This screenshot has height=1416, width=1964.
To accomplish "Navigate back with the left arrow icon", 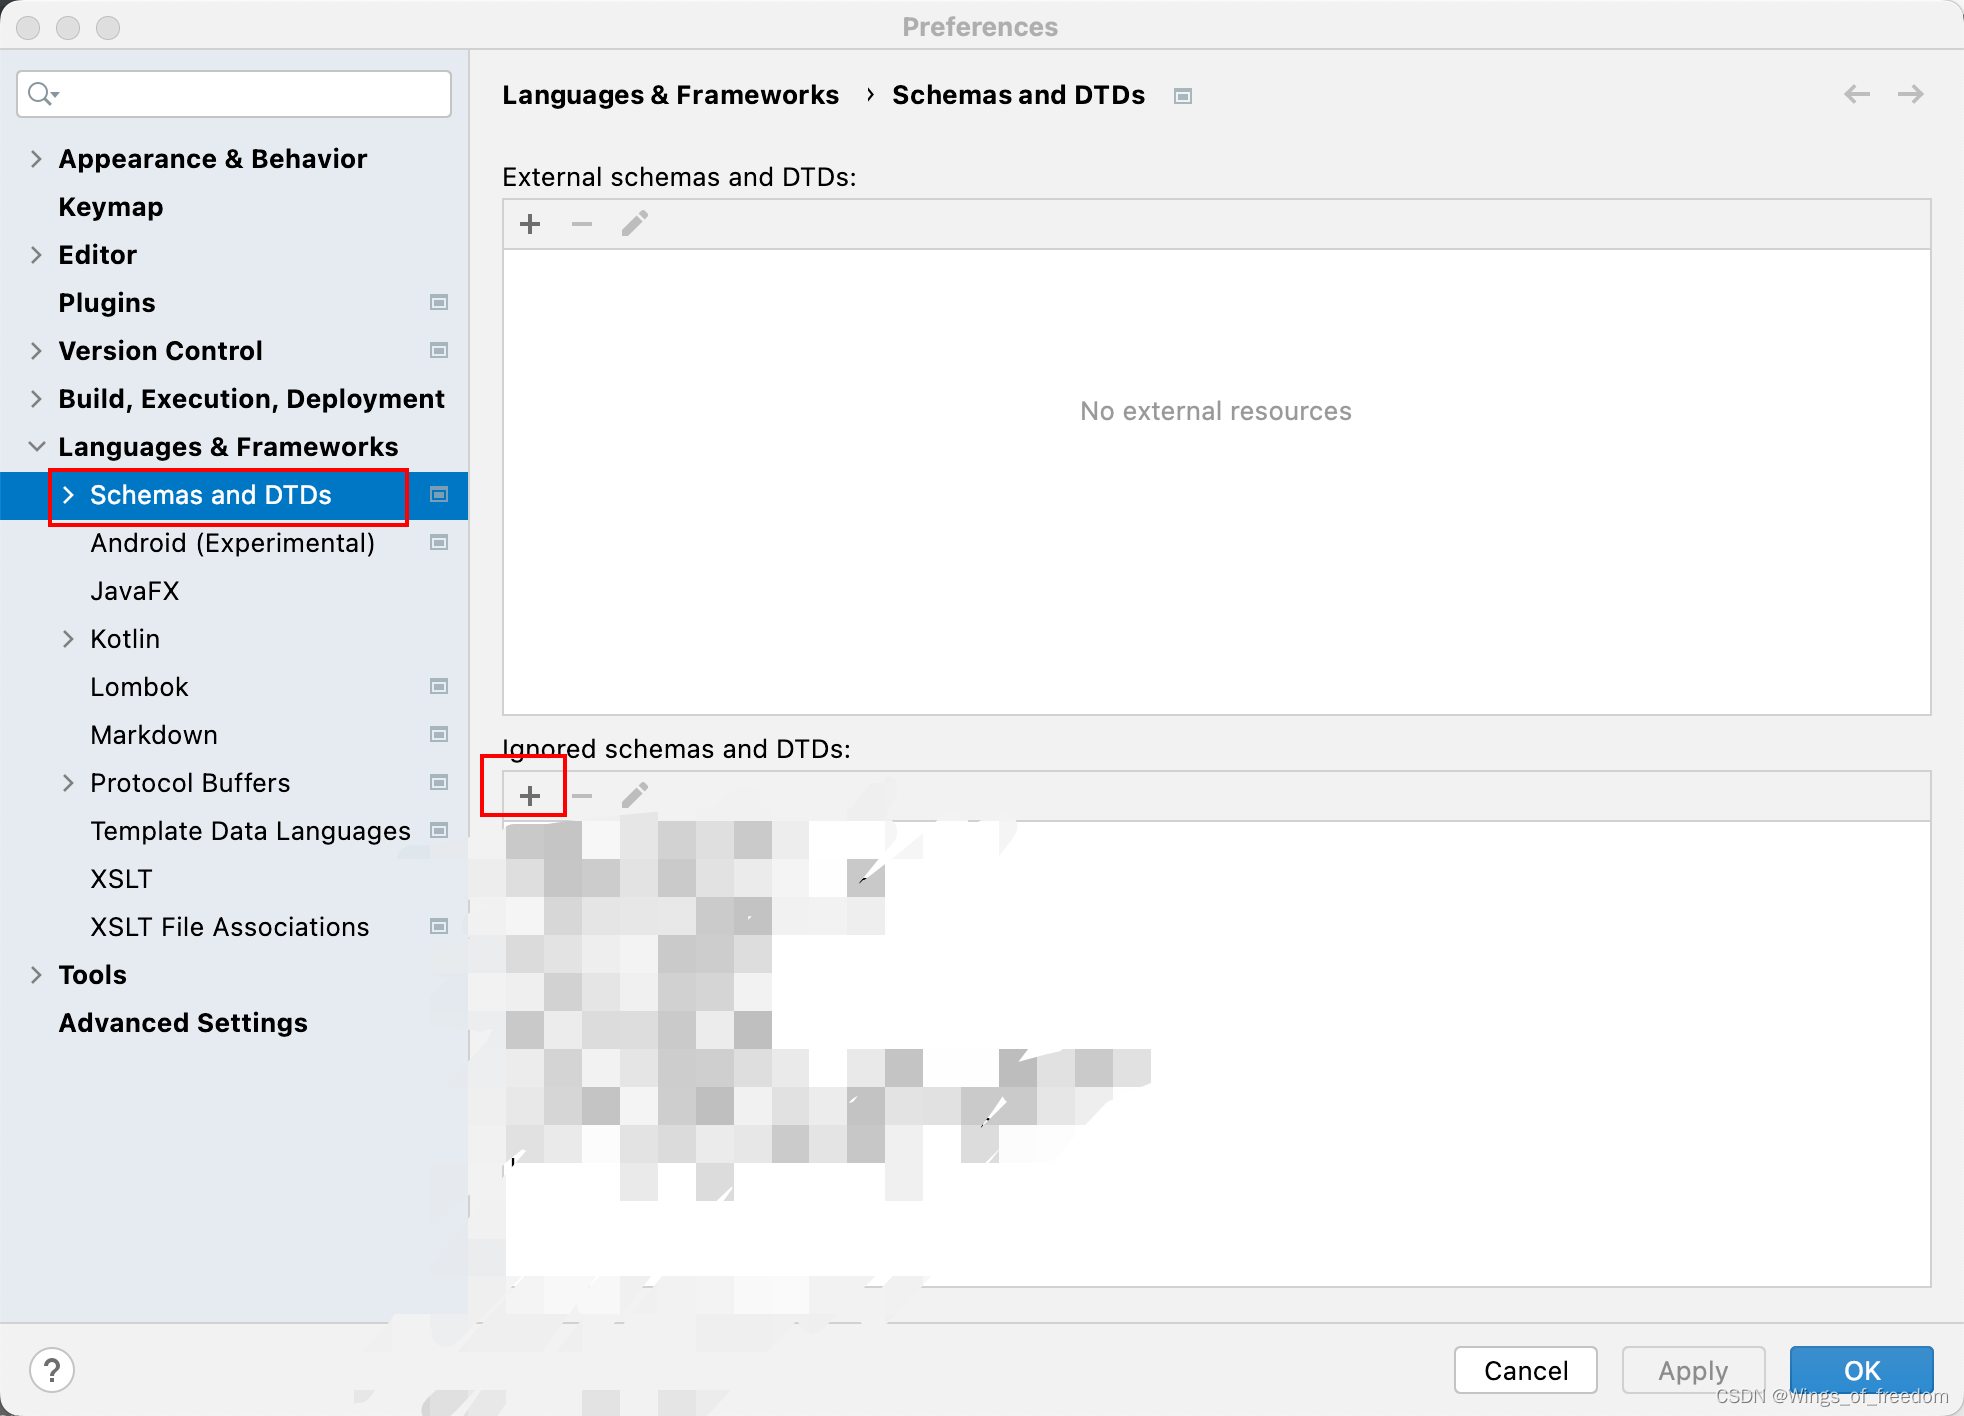I will click(x=1857, y=93).
